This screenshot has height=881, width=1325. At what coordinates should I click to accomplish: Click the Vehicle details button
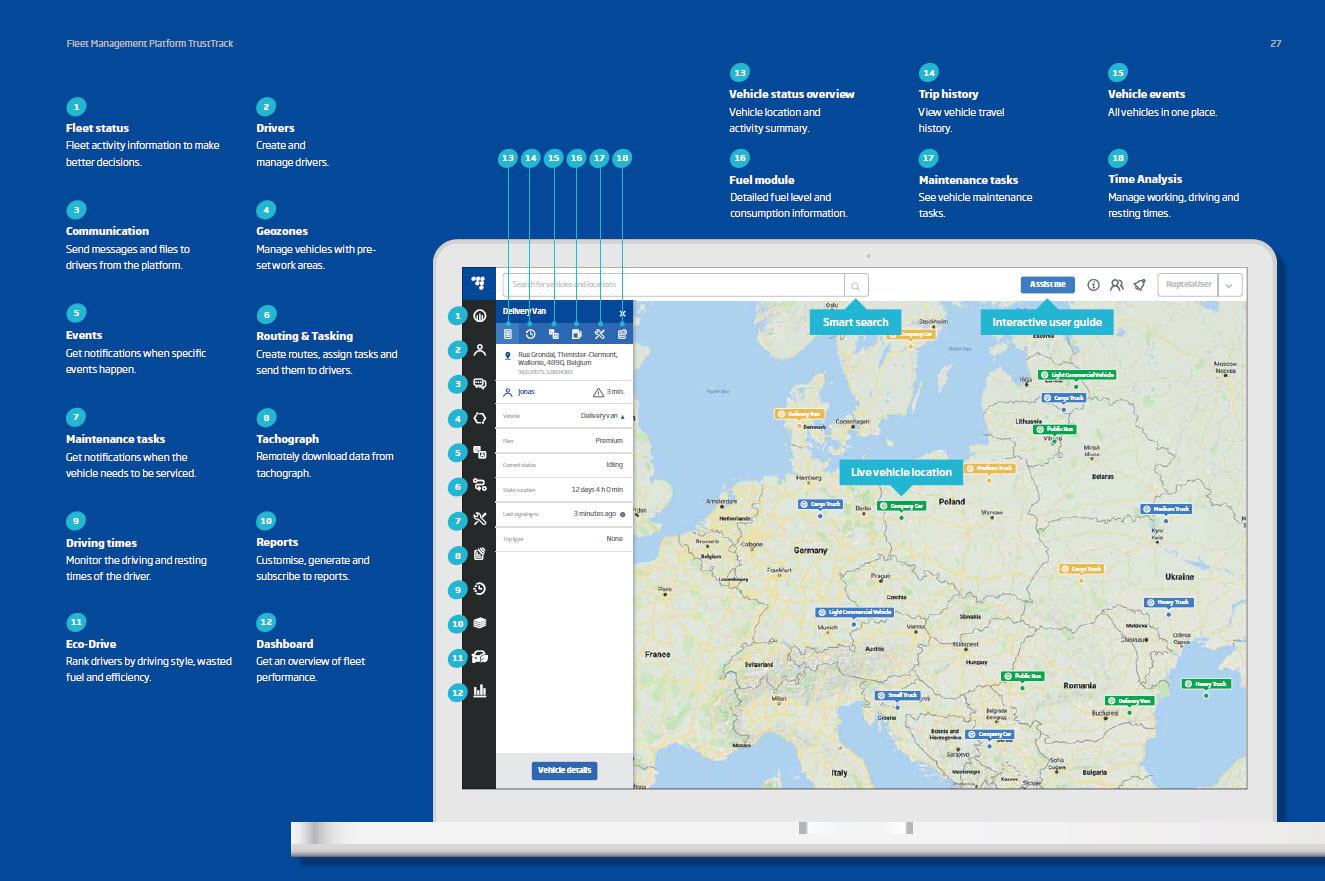pyautogui.click(x=564, y=770)
